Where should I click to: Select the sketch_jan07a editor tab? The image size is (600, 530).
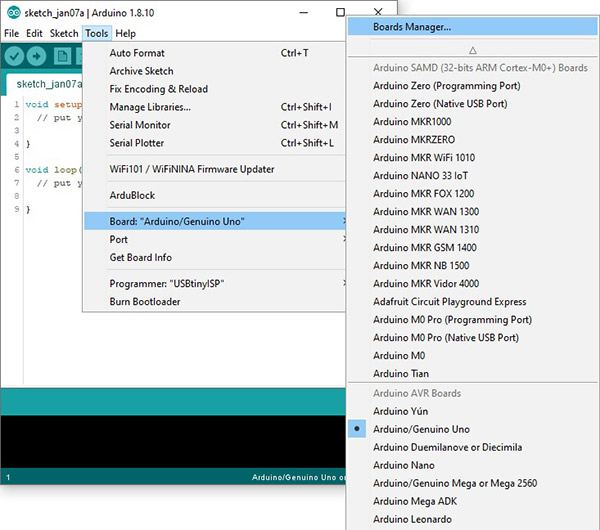44,84
